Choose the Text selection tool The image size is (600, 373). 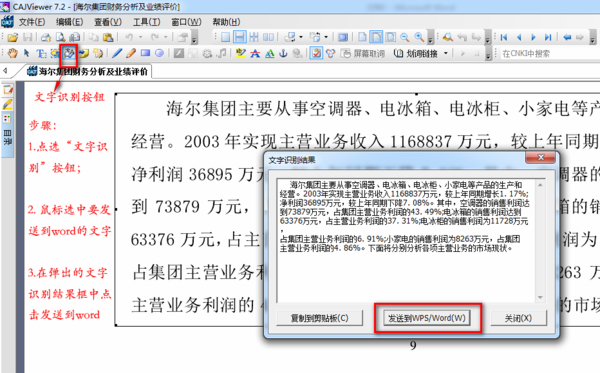(41, 53)
